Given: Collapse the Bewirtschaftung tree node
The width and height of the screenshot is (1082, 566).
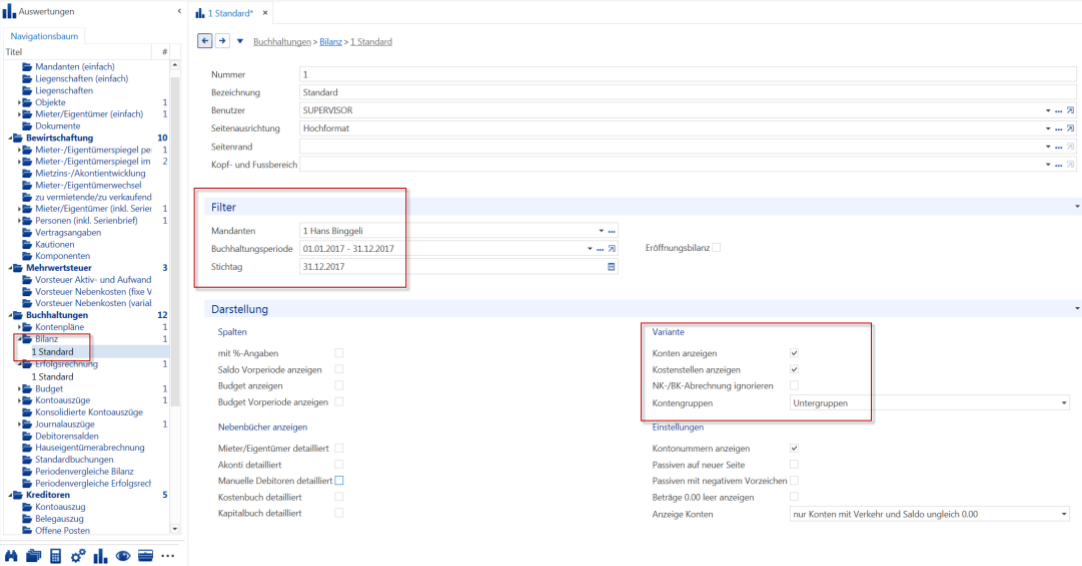Looking at the screenshot, I should coord(10,138).
